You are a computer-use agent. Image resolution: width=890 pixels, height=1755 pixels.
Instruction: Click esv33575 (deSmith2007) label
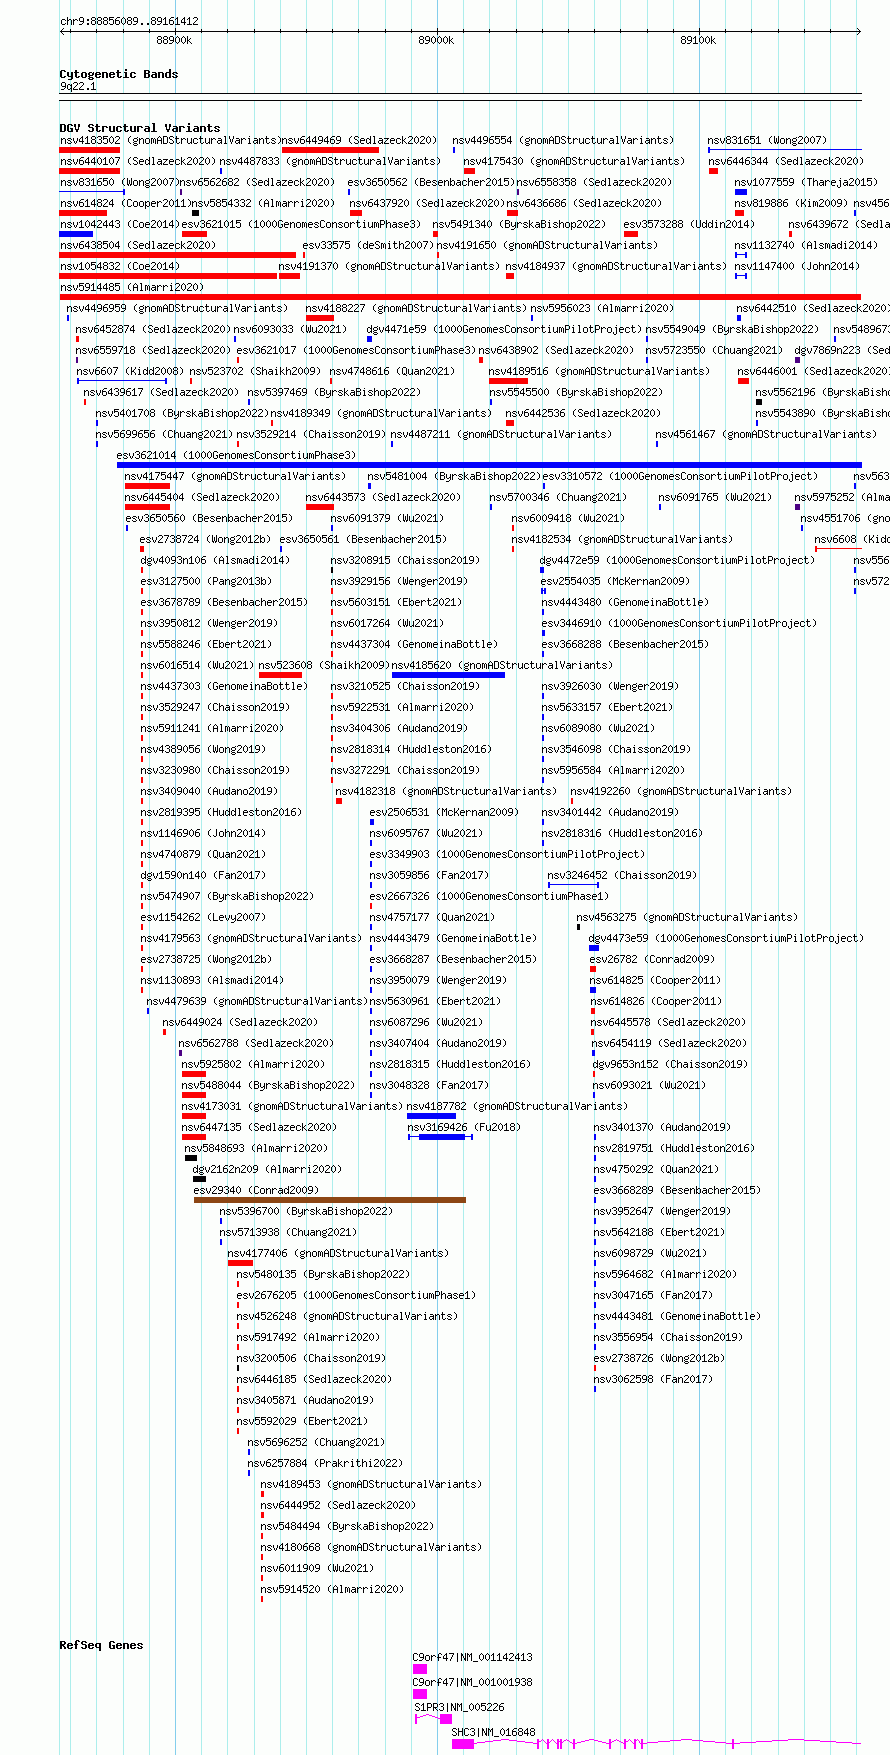(368, 245)
